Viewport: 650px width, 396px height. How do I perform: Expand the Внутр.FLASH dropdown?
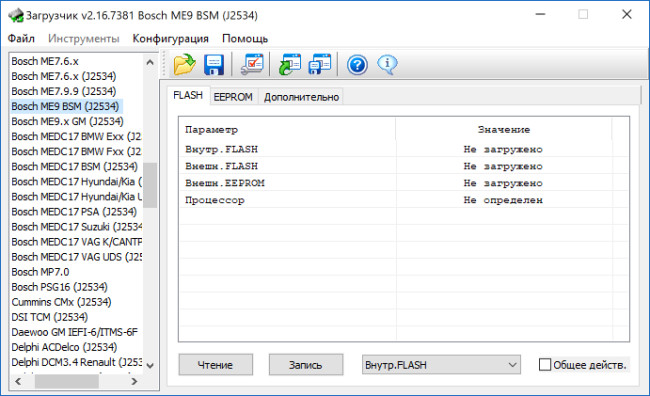pyautogui.click(x=441, y=365)
